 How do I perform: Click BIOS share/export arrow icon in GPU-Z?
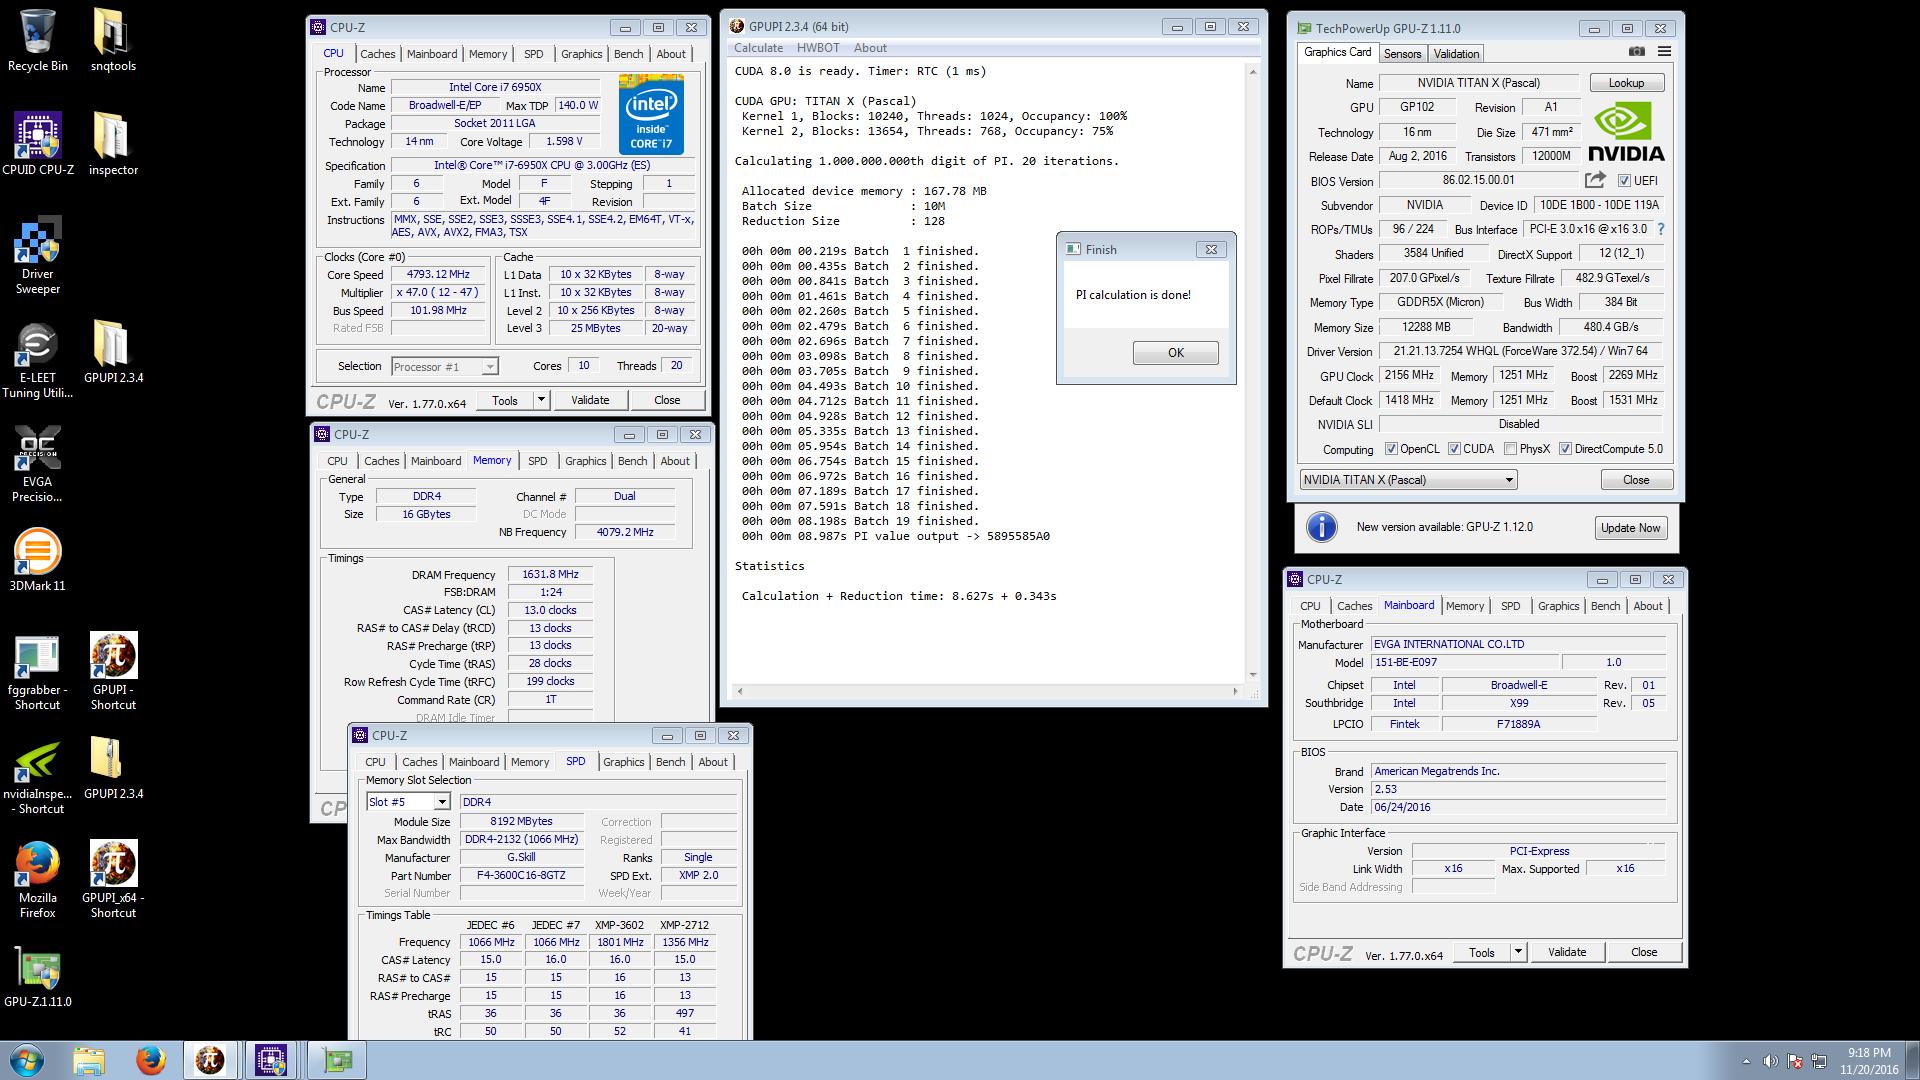(1595, 180)
